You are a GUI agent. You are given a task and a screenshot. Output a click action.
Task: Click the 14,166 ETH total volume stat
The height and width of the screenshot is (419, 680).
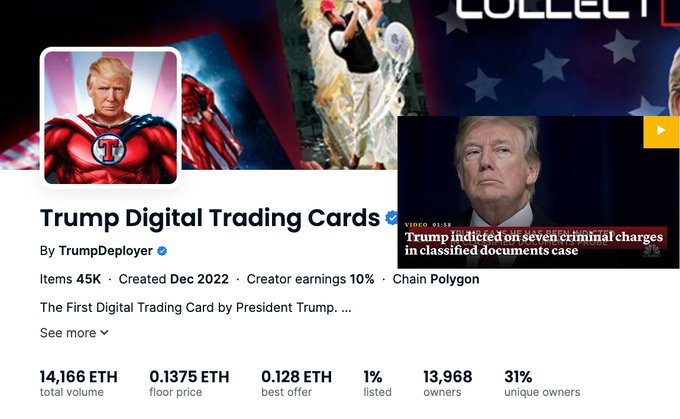point(78,383)
